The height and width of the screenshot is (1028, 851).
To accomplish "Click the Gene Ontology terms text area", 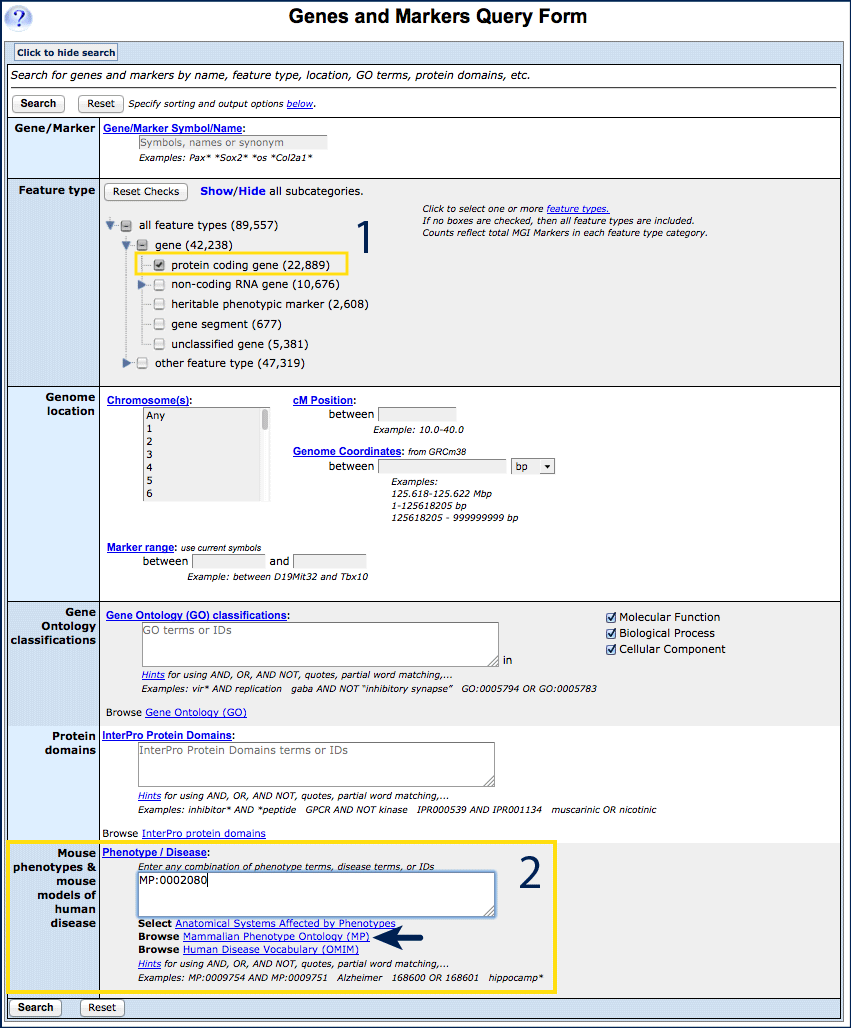I will [x=318, y=644].
